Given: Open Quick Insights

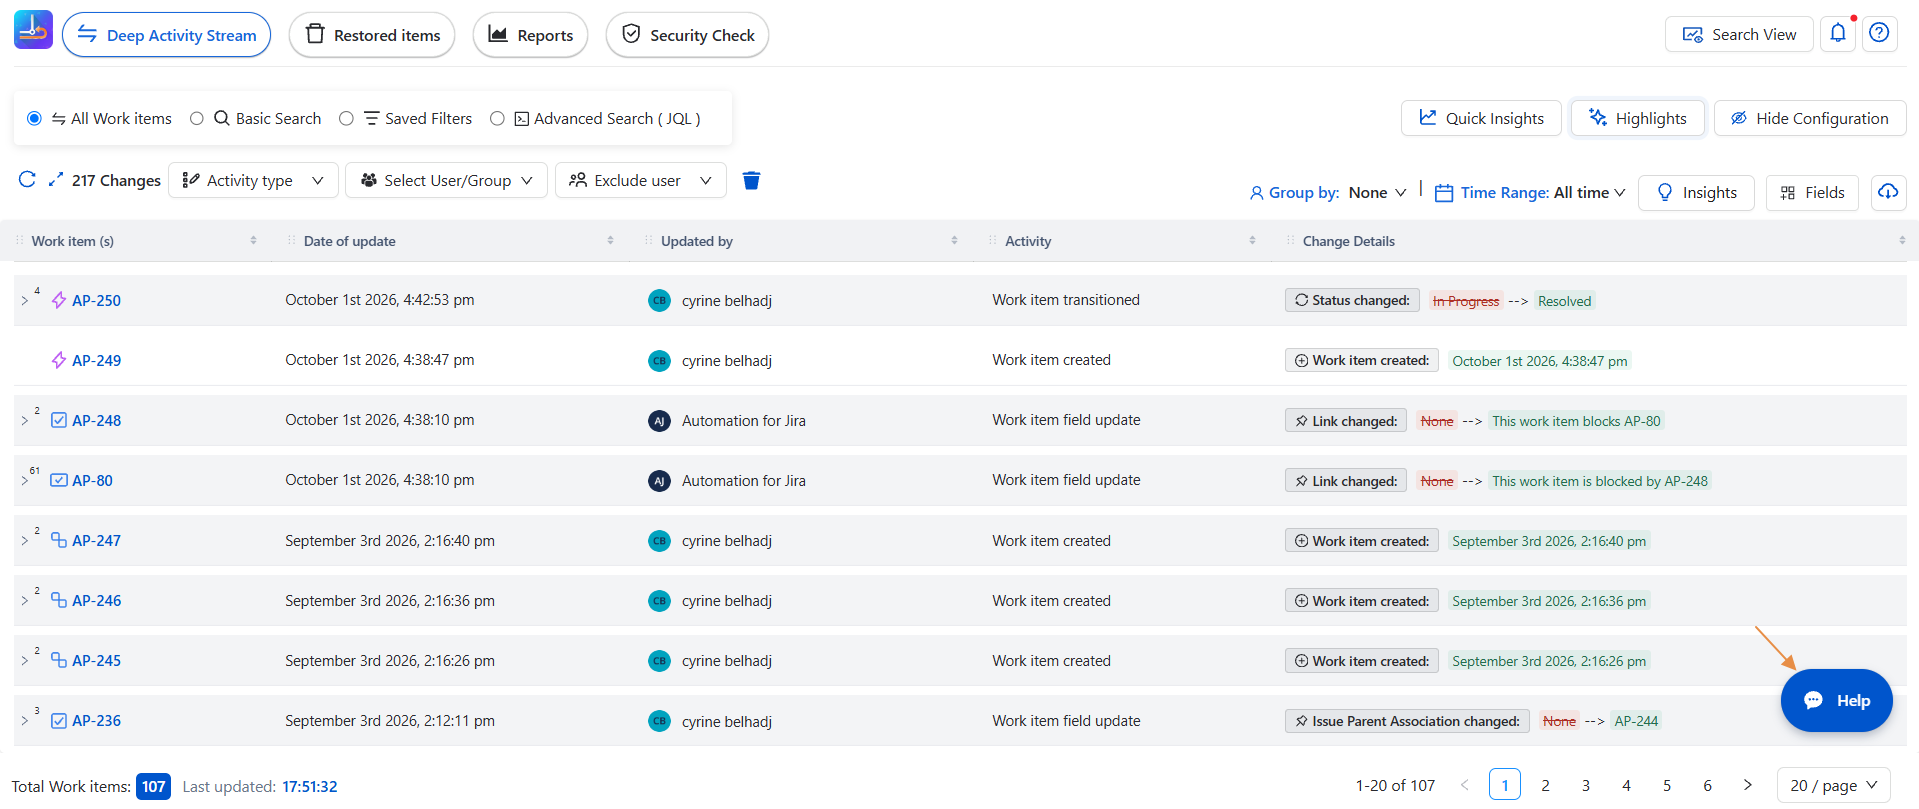Looking at the screenshot, I should click(1481, 118).
